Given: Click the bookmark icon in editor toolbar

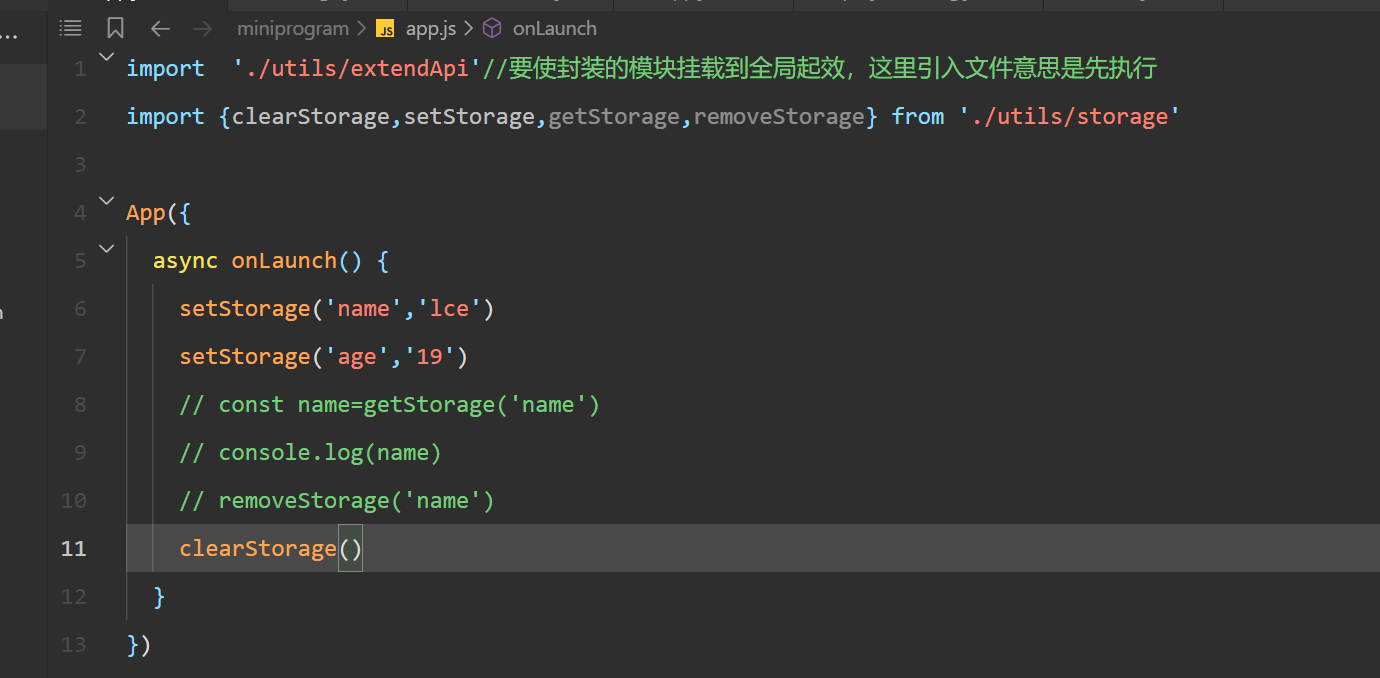Looking at the screenshot, I should pos(115,28).
